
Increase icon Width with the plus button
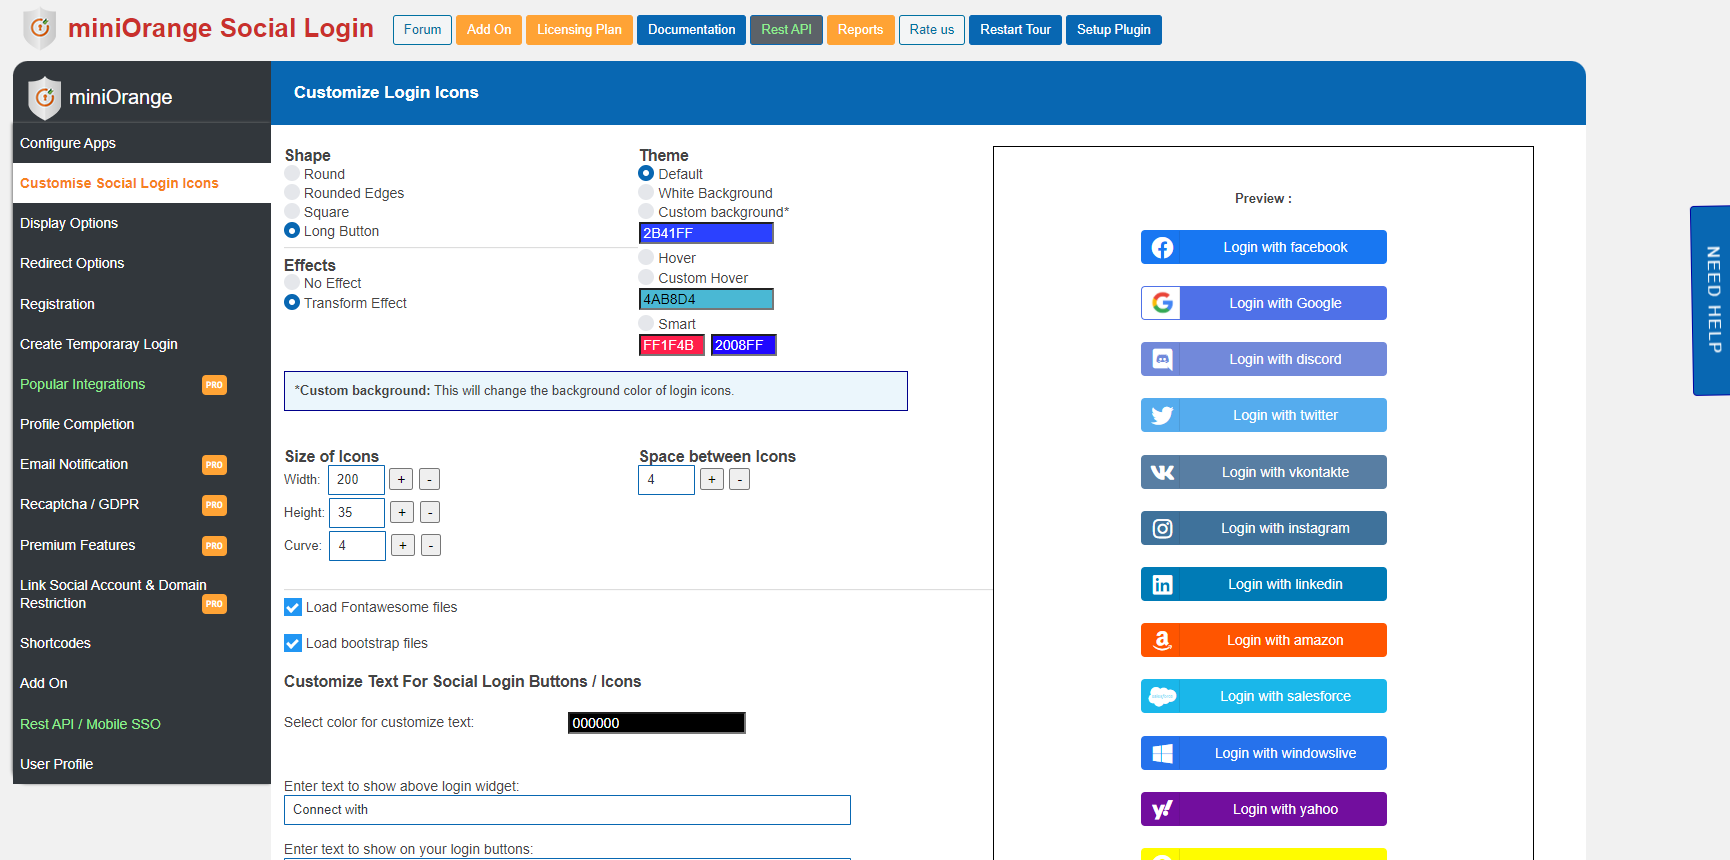tap(401, 480)
